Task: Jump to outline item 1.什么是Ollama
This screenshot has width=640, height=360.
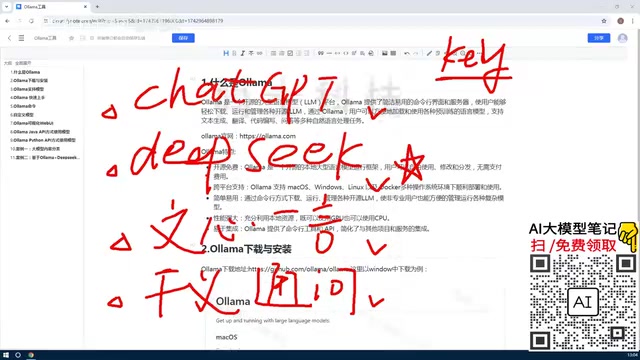Action: (25, 72)
